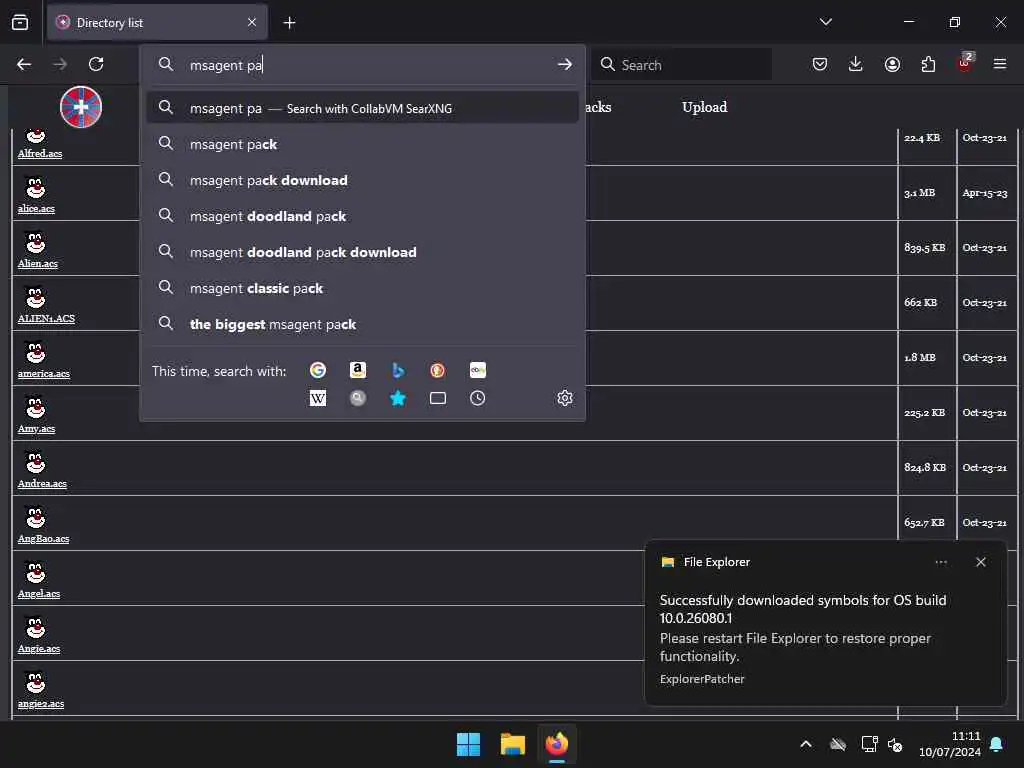Open the ALIEN1.ACS file link
Image resolution: width=1024 pixels, height=768 pixels.
46,318
